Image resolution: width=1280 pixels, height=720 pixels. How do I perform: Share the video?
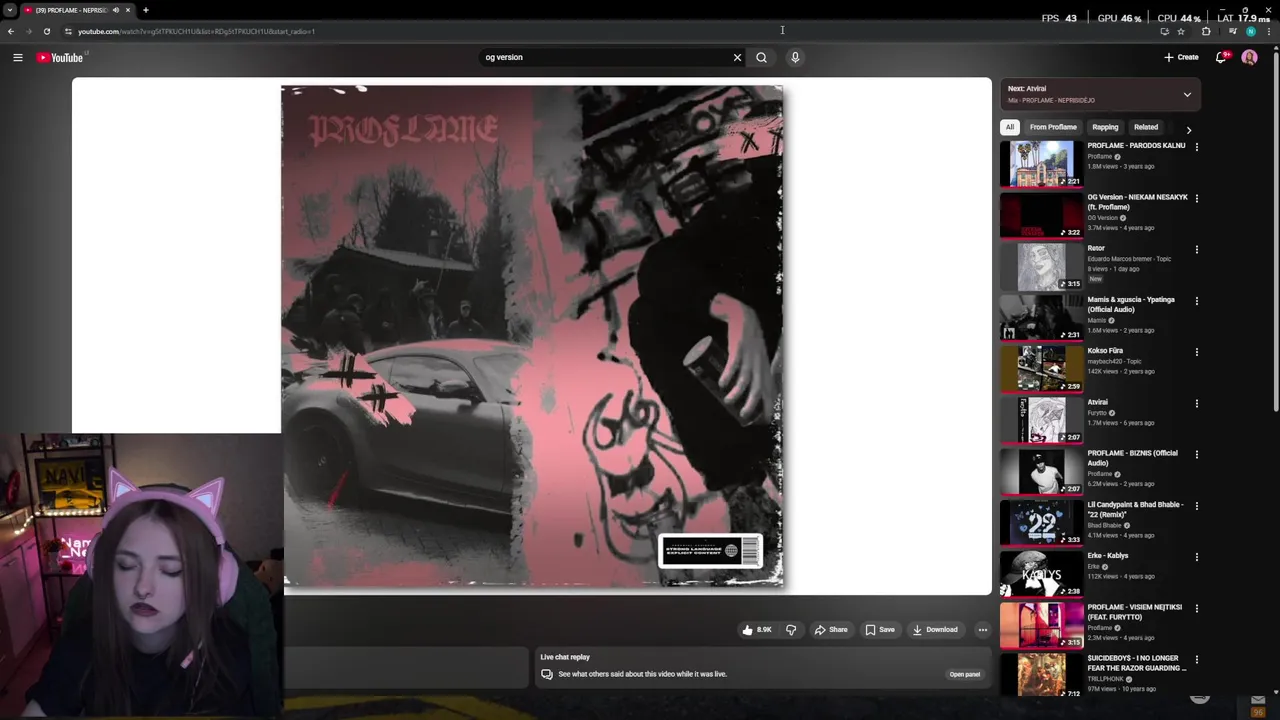(x=831, y=630)
